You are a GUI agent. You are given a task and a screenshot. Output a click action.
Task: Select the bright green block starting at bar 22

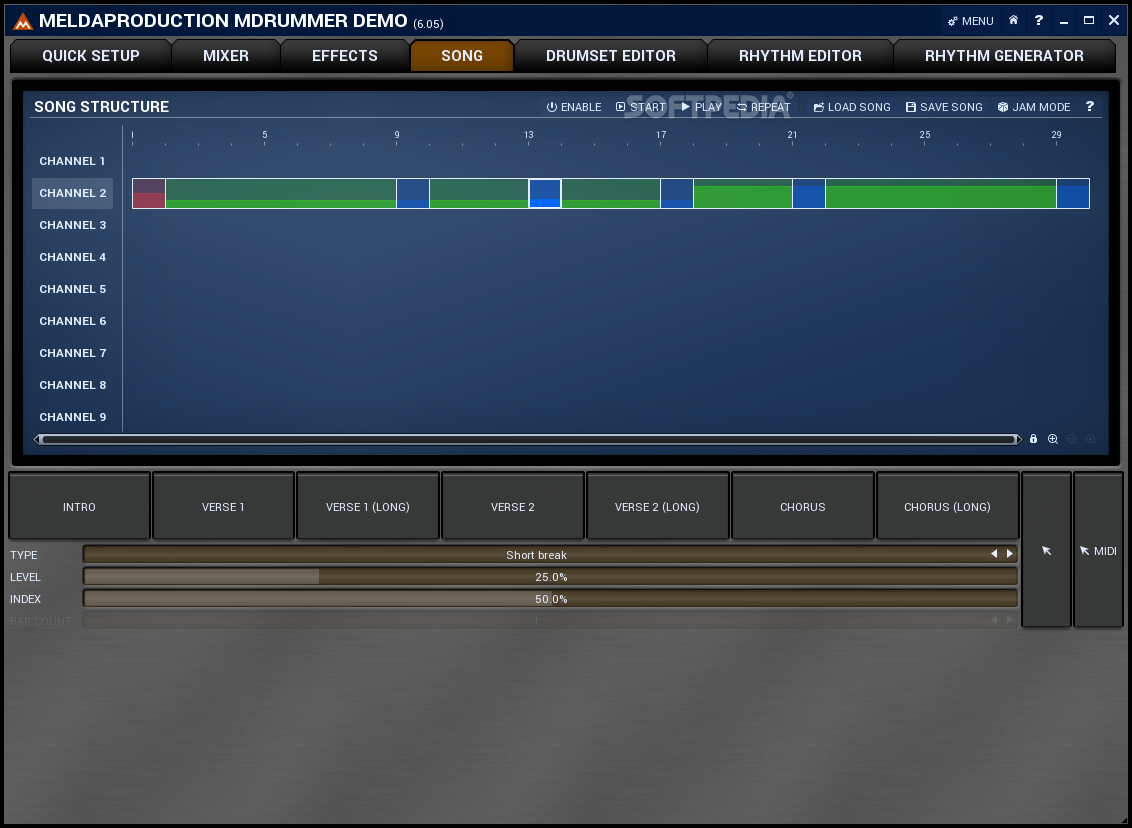click(x=941, y=193)
